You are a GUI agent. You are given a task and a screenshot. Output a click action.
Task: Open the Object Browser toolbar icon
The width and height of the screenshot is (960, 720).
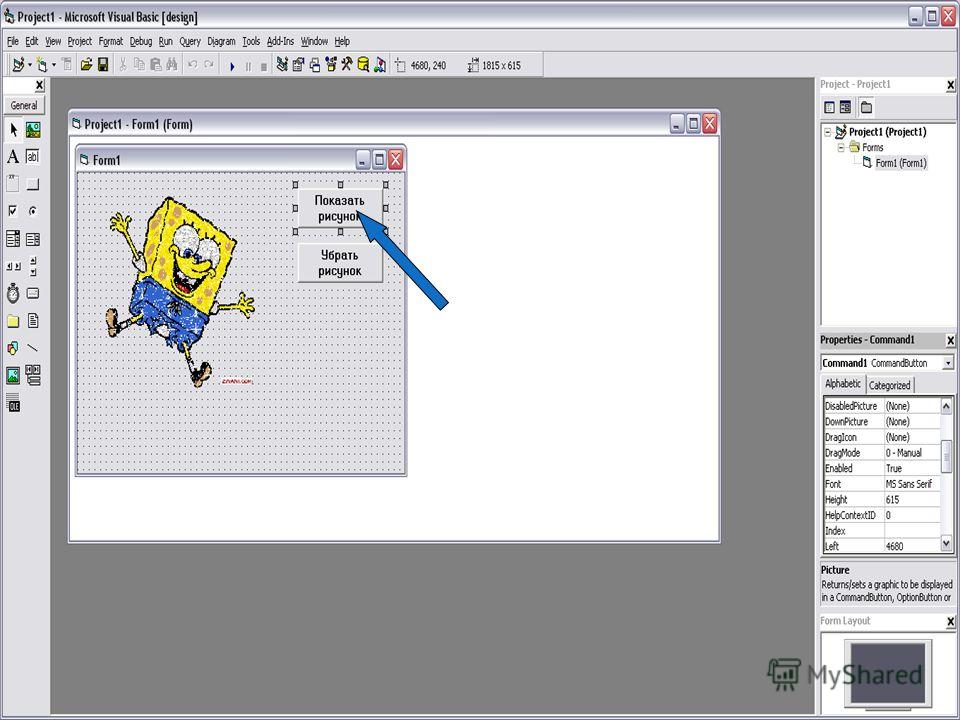coord(331,65)
